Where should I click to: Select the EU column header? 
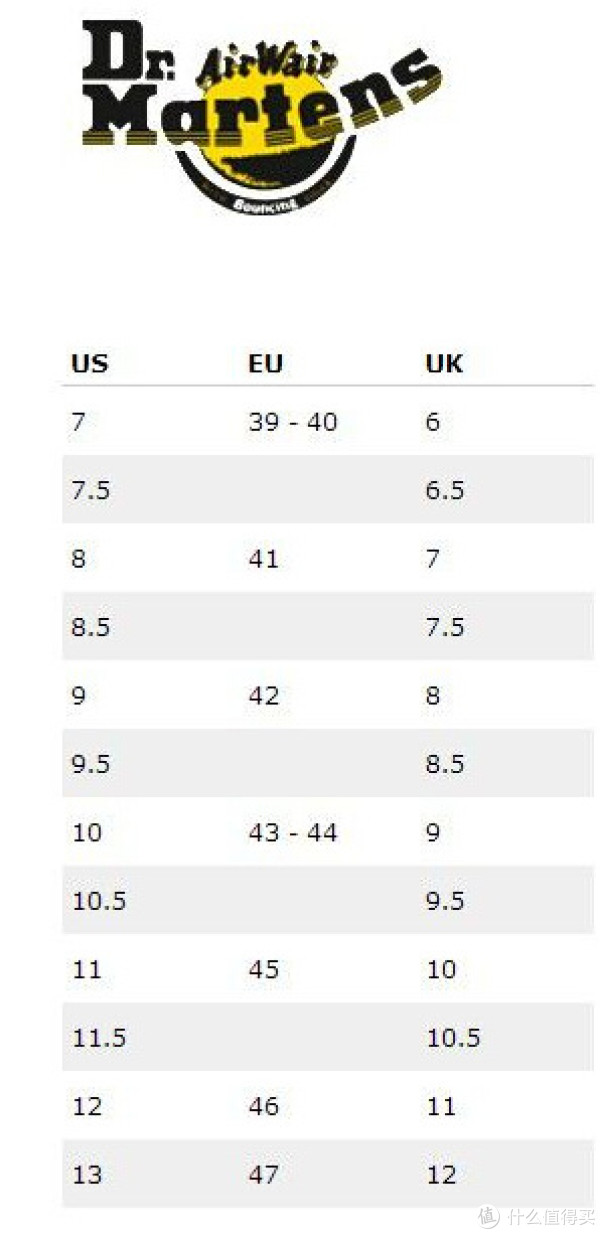click(x=265, y=364)
